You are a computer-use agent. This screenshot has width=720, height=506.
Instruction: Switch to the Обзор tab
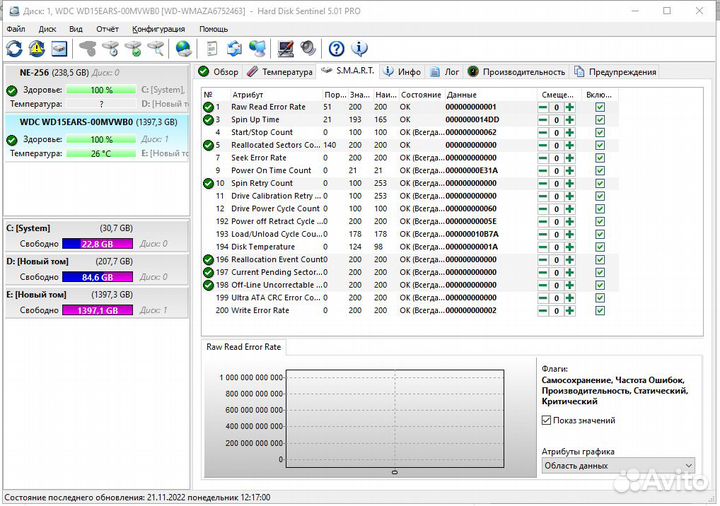click(x=218, y=72)
